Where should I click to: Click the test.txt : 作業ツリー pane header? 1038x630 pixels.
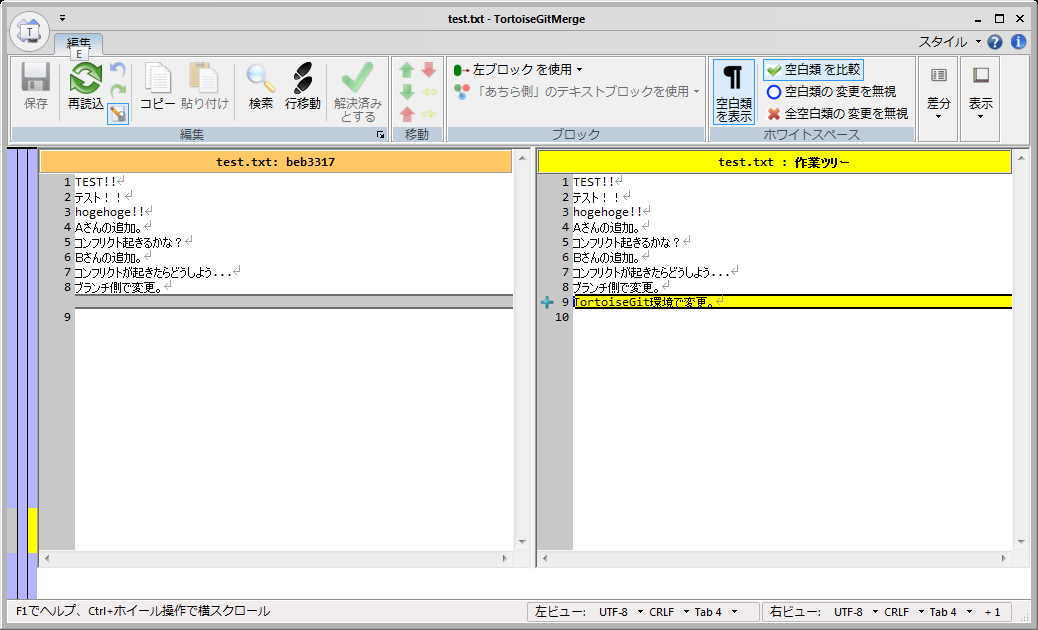774,162
